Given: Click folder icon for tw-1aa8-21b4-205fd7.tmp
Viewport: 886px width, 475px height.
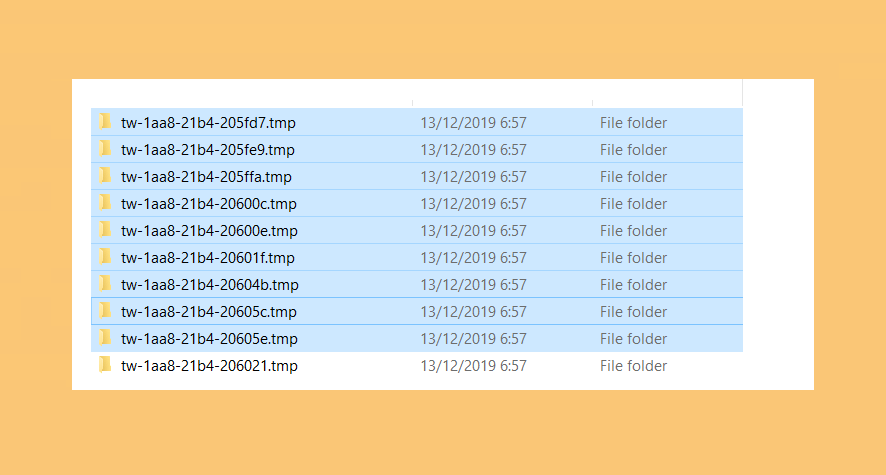Looking at the screenshot, I should point(105,121).
